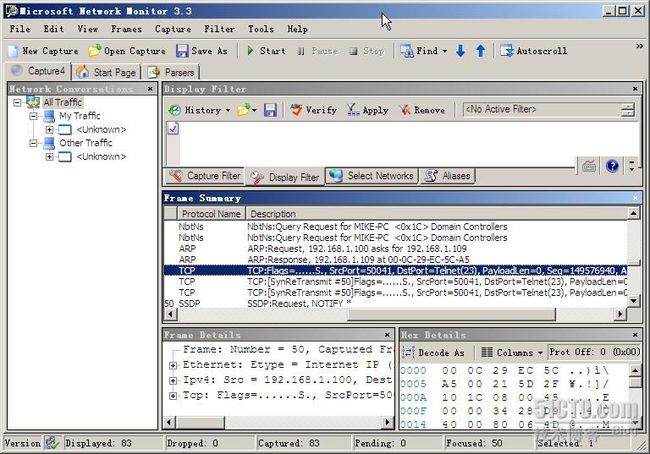Screen dimensions: 650x454
Task: Click the blue help question mark icon
Action: [x=612, y=166]
